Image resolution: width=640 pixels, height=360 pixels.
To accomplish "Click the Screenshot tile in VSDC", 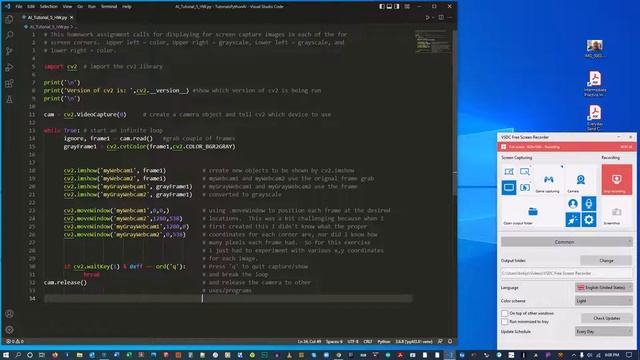I will pos(616,213).
